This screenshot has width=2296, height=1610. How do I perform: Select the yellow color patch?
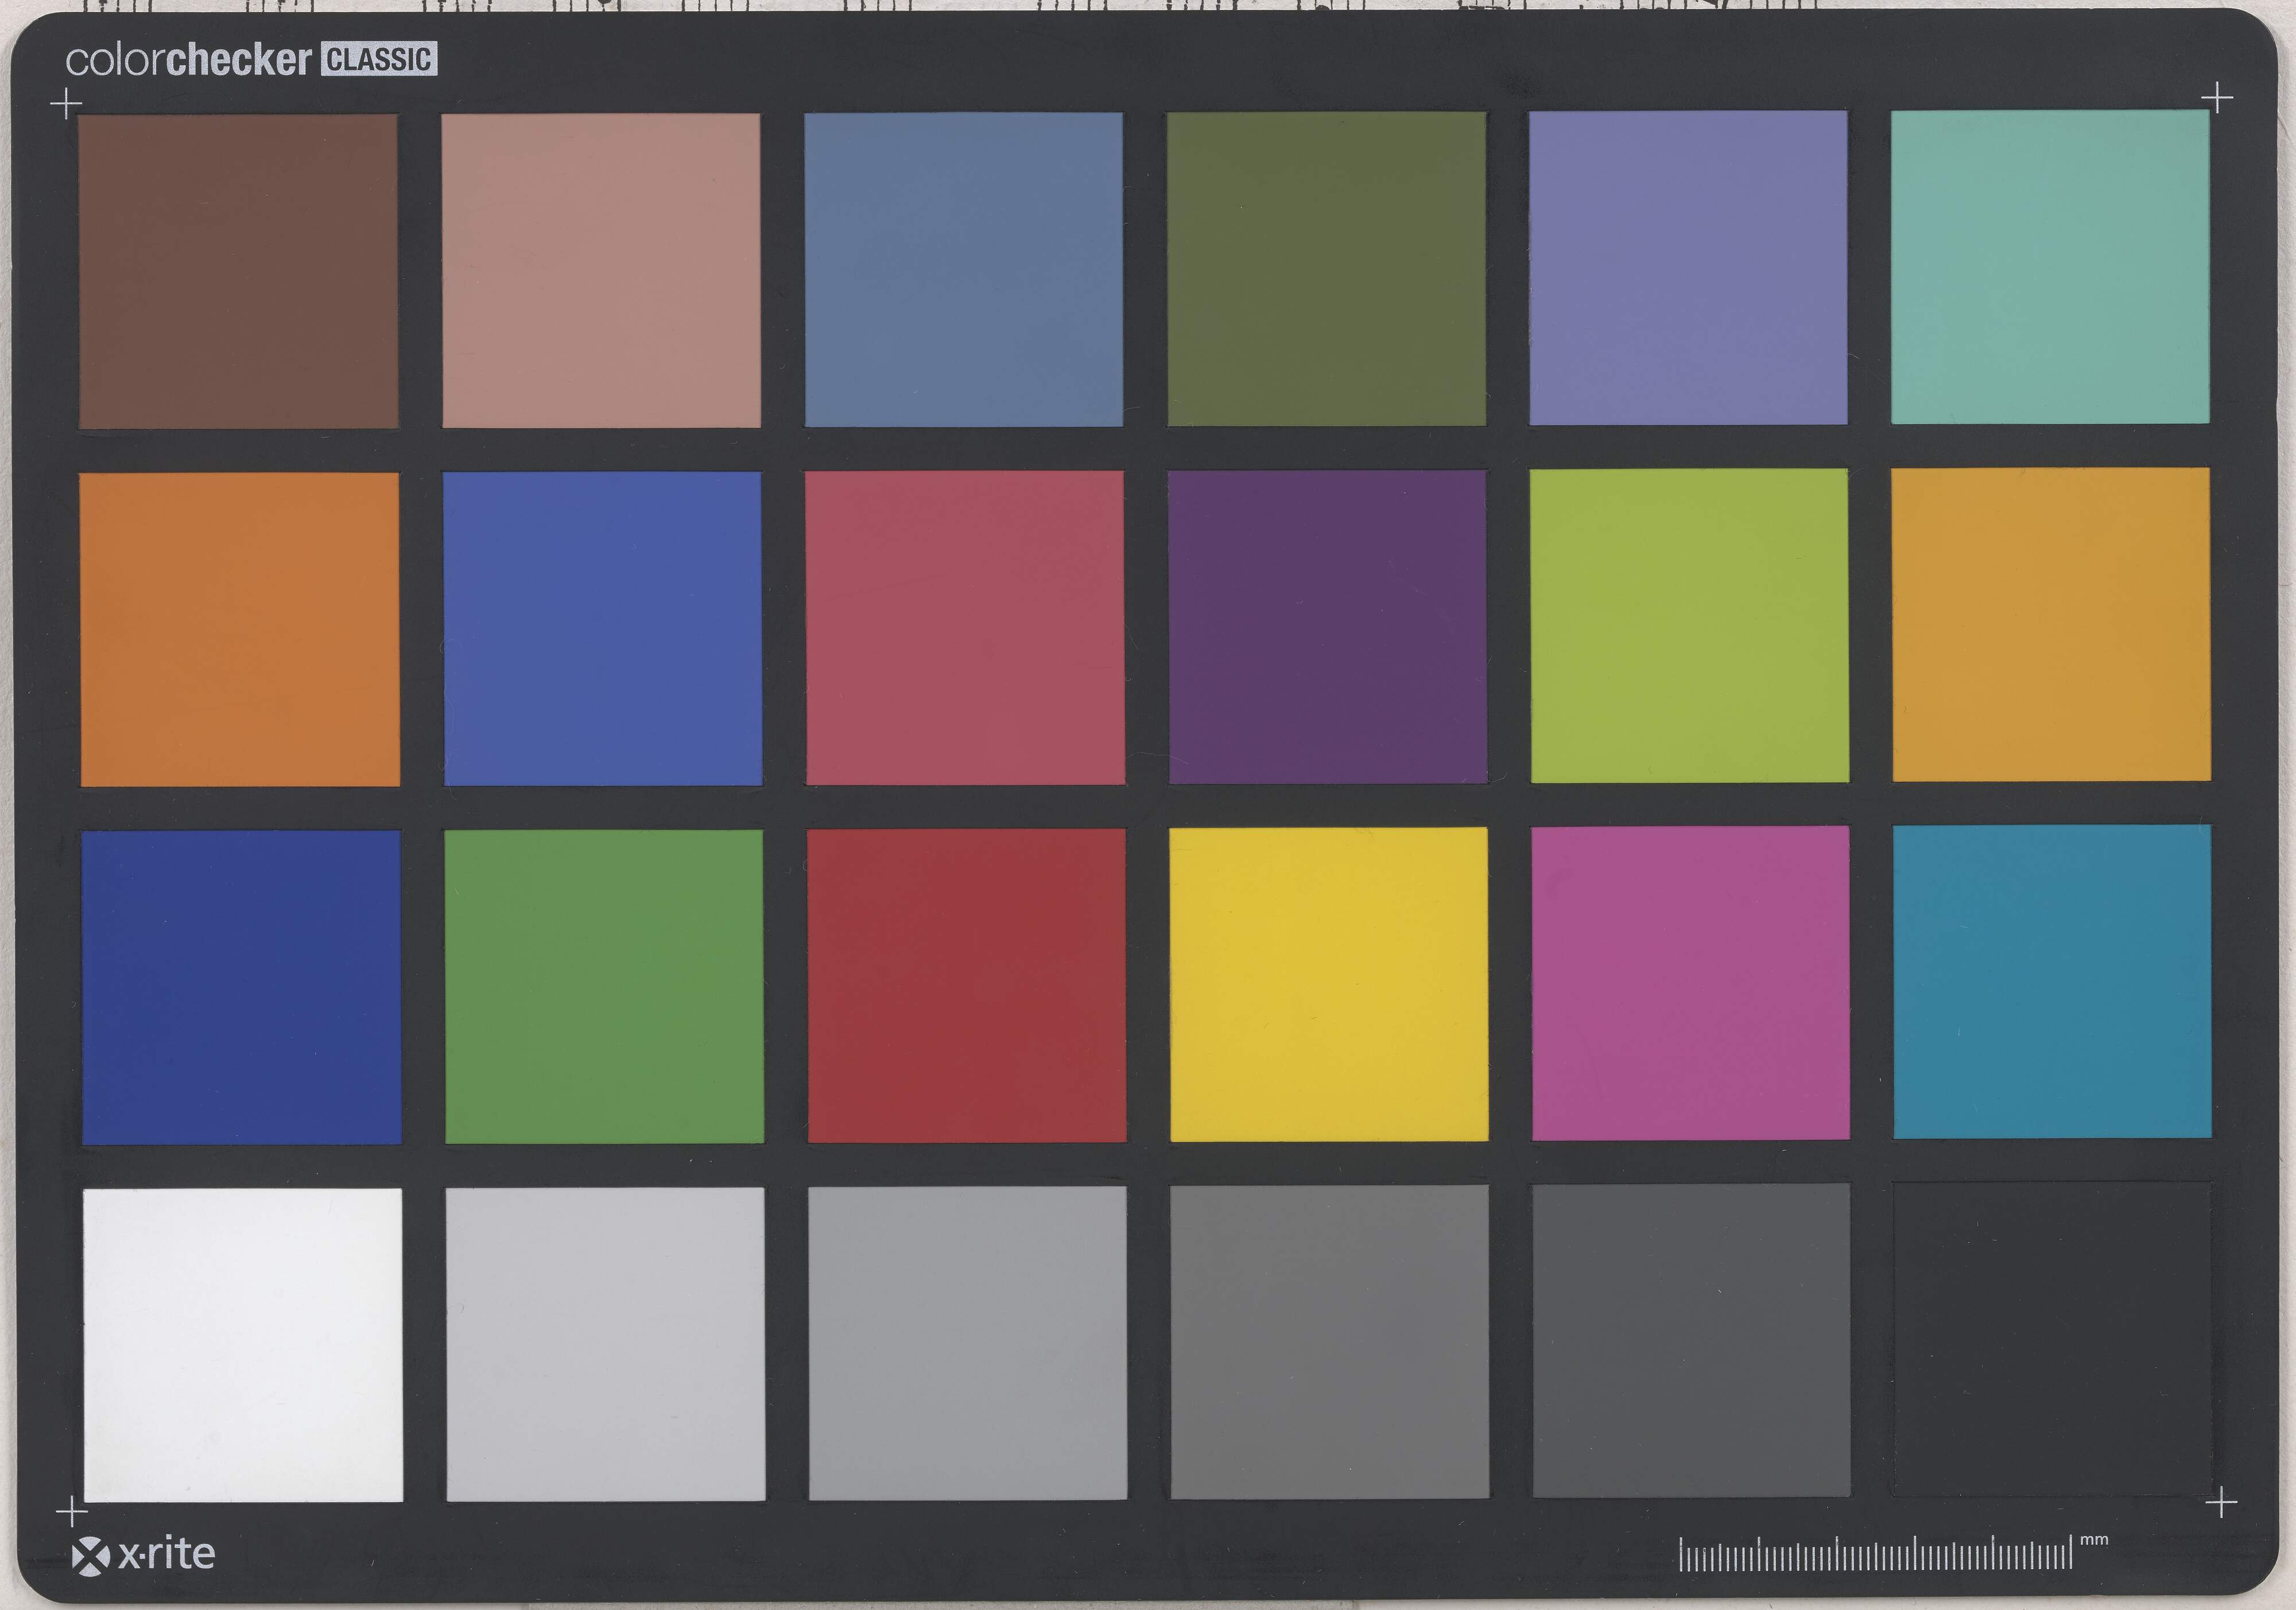[x=1328, y=984]
